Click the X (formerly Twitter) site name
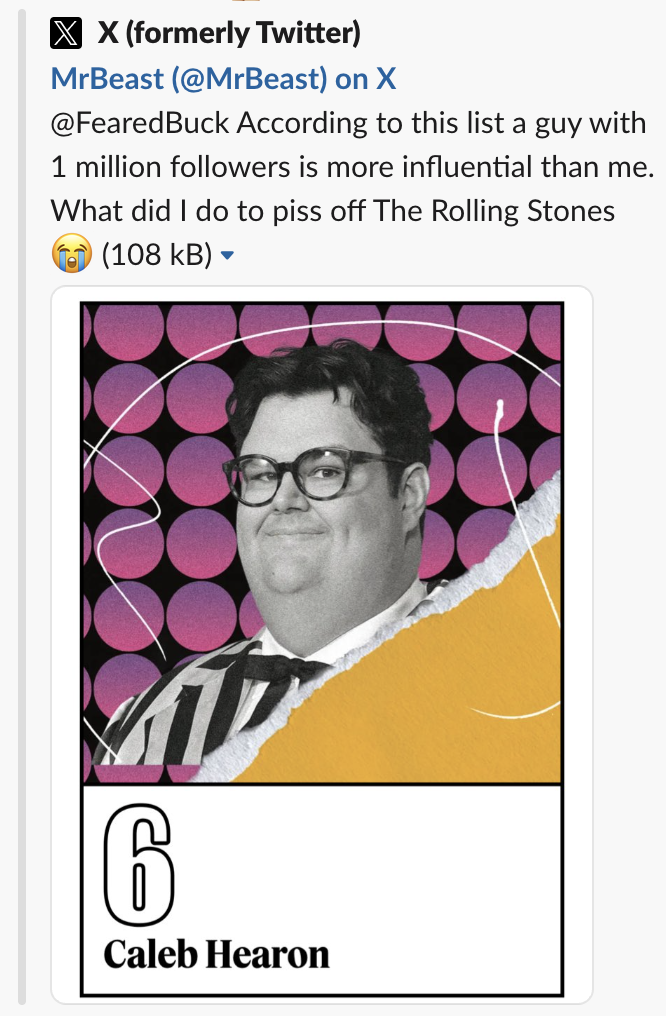 [229, 33]
